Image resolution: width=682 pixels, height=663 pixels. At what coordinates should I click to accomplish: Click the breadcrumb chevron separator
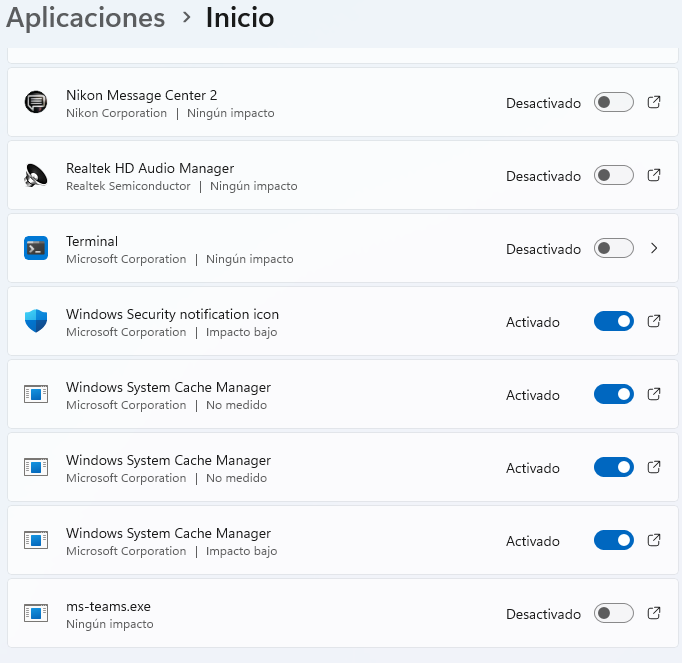pyautogui.click(x=187, y=17)
